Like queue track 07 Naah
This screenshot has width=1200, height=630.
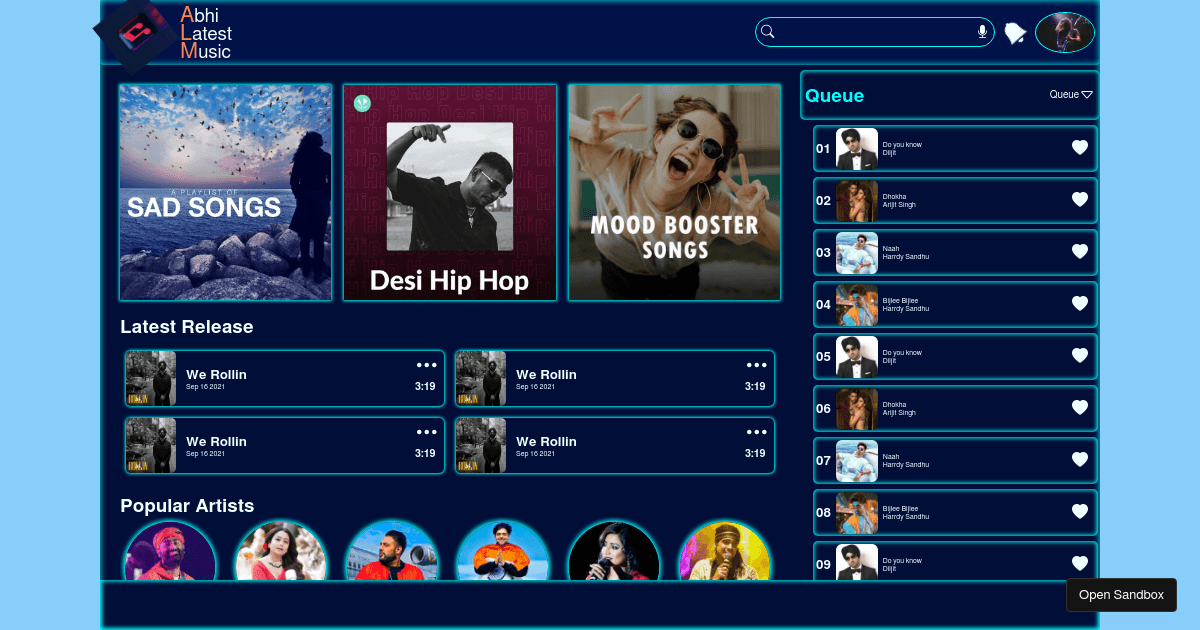click(1080, 460)
